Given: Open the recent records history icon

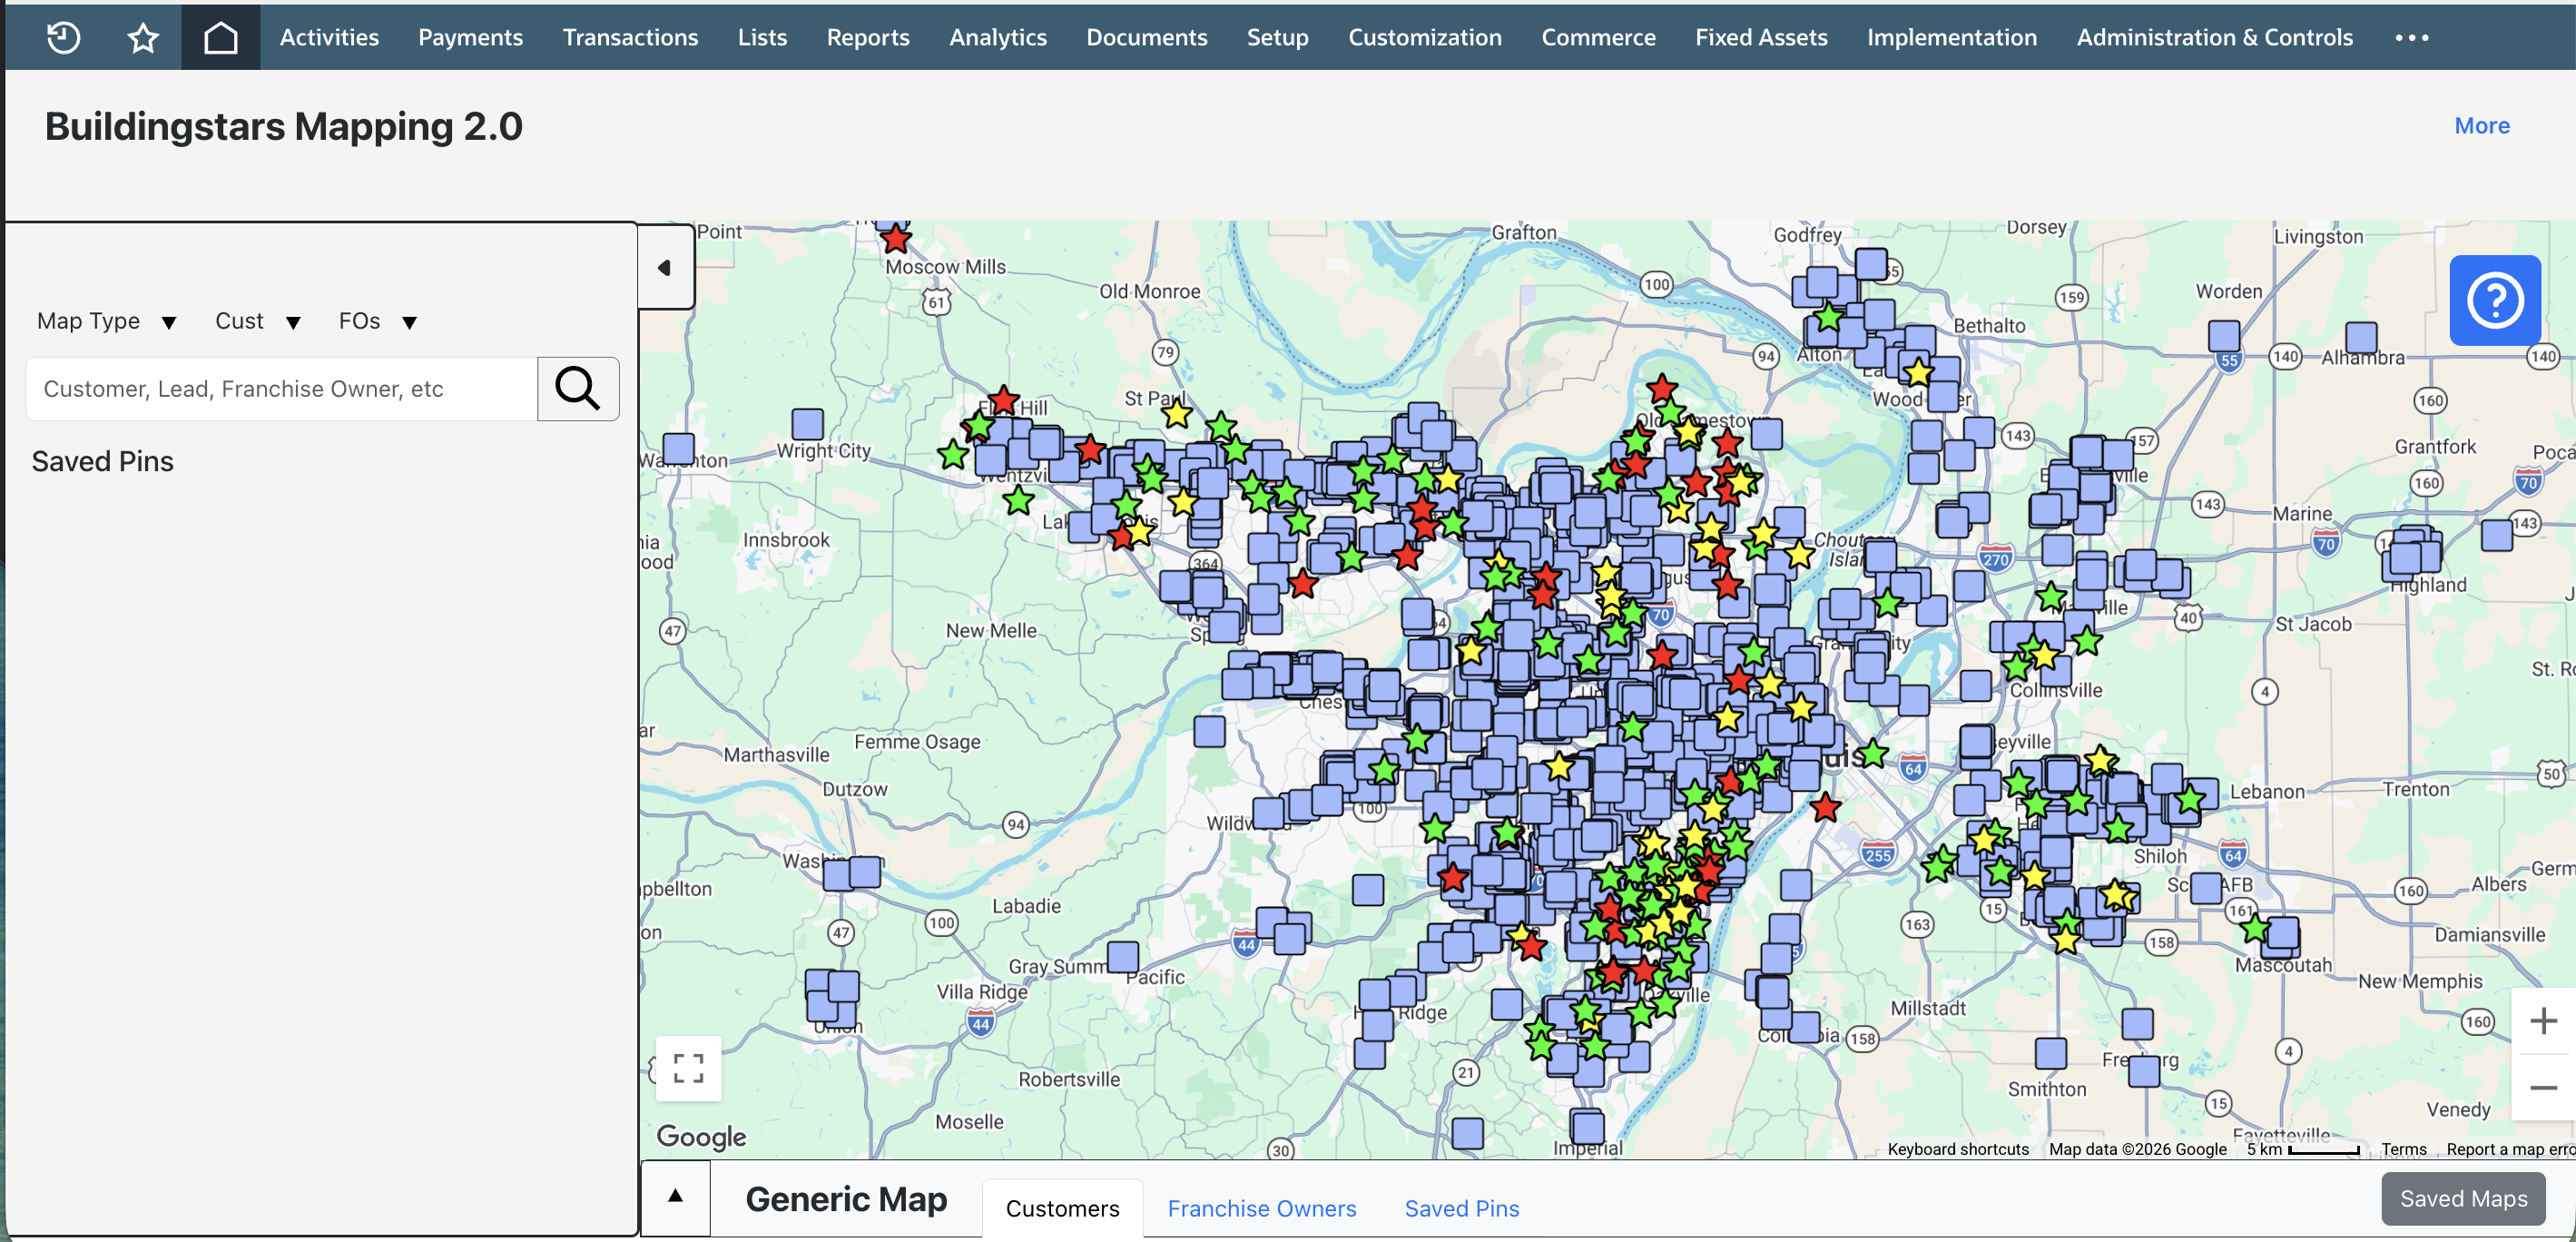Looking at the screenshot, I should pos(63,37).
